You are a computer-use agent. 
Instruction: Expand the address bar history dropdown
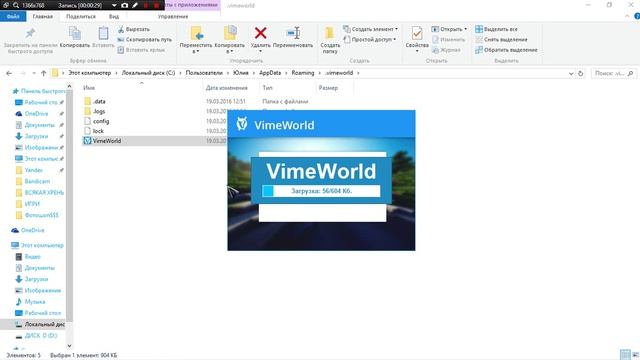tap(571, 73)
